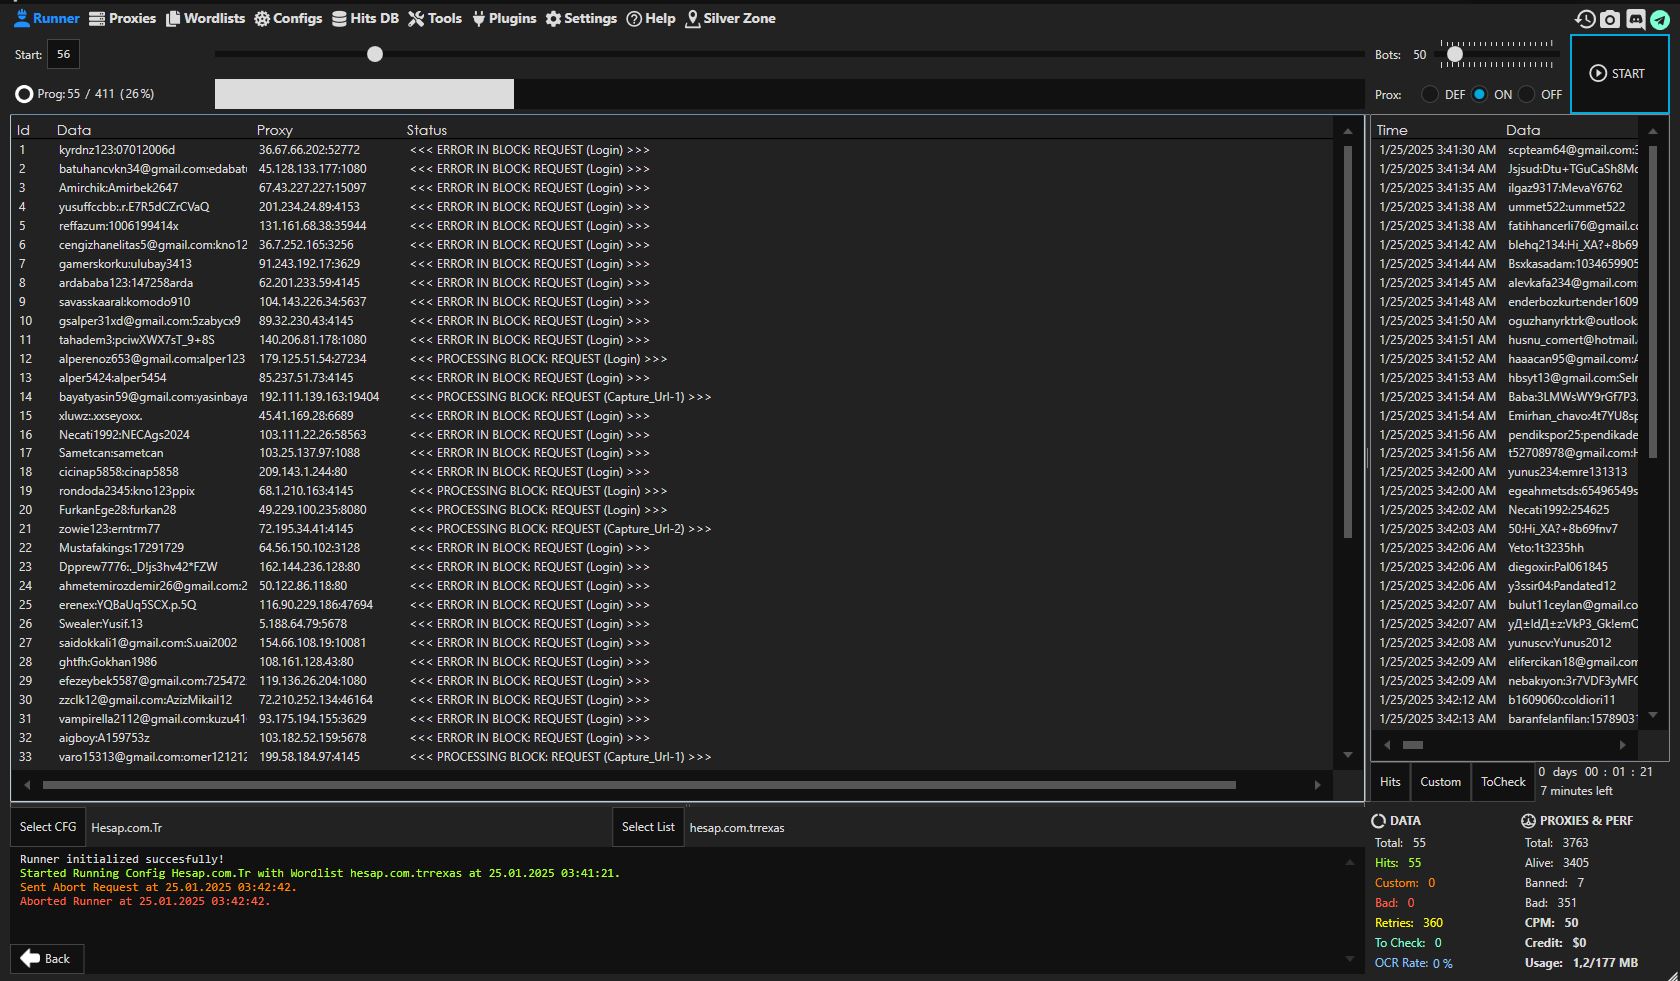Open the Wordlists section icon
This screenshot has height=981, width=1680.
pos(173,18)
